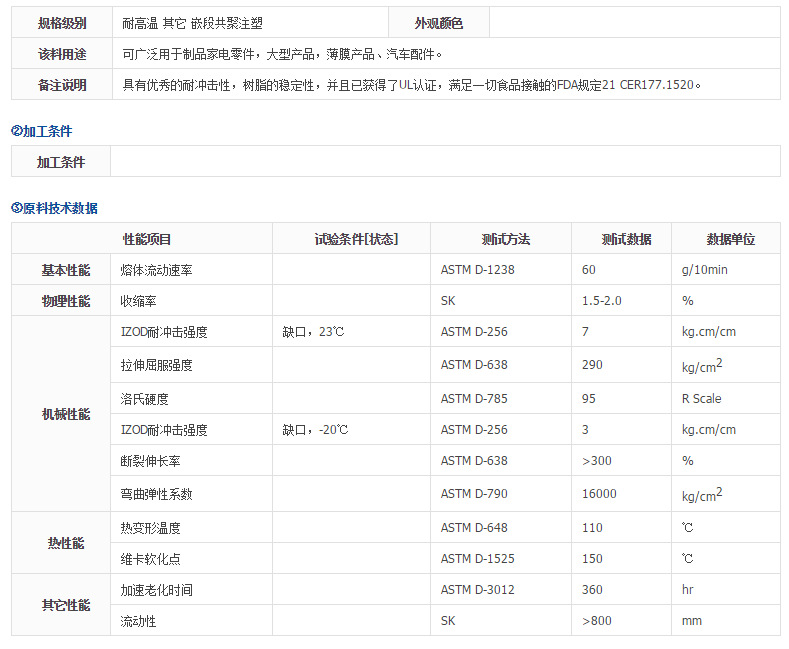The height and width of the screenshot is (649, 789).
Task: Select the 流动性 property cell
Action: pyautogui.click(x=192, y=620)
